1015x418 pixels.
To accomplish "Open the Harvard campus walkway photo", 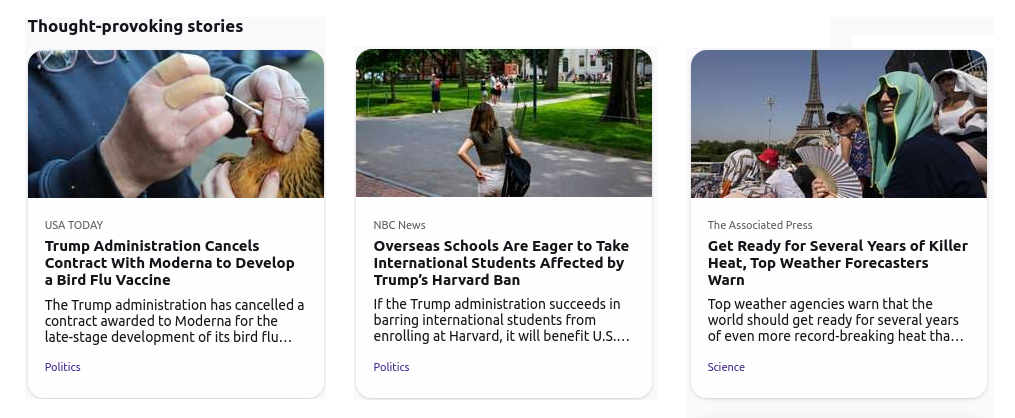I will (504, 123).
